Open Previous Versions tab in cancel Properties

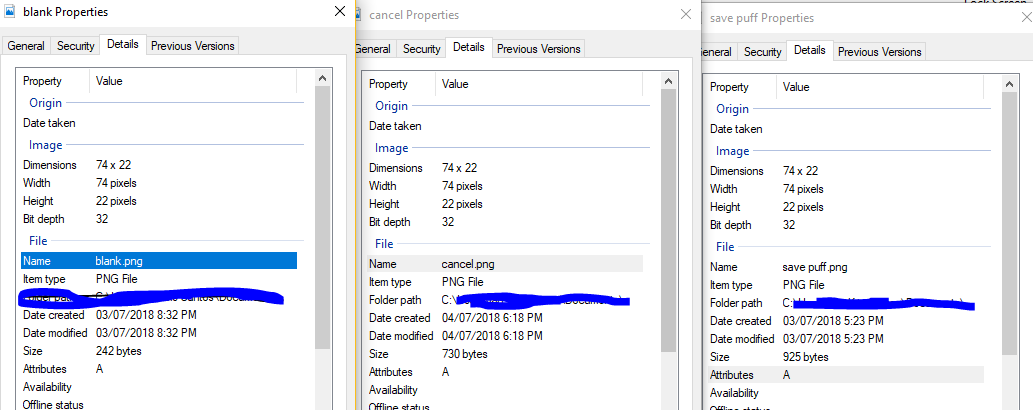[x=538, y=49]
